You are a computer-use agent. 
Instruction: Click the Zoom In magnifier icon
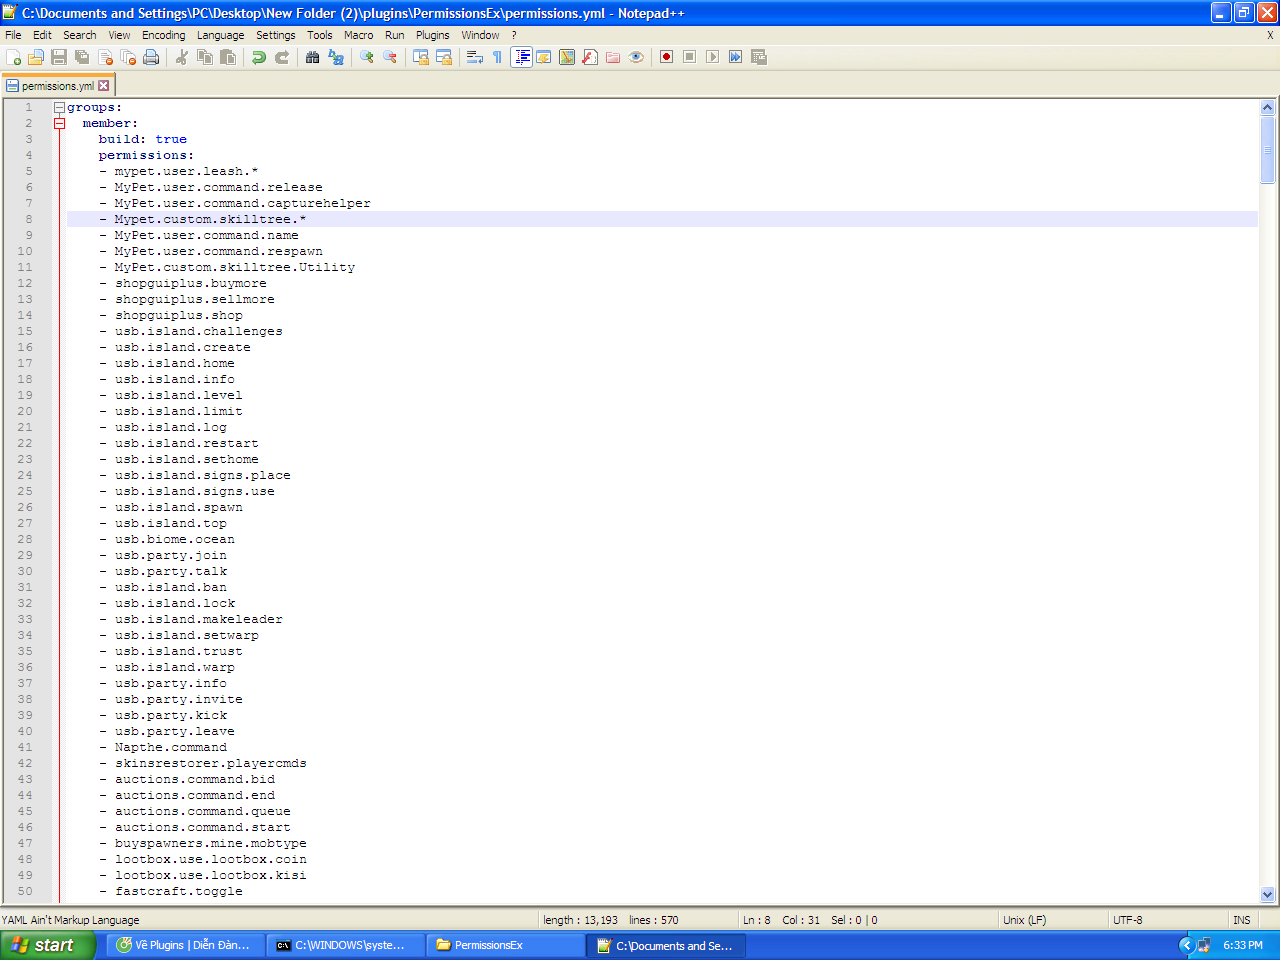(x=367, y=57)
